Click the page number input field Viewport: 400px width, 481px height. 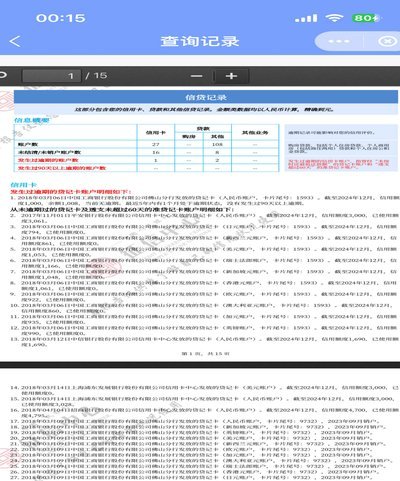51,76
